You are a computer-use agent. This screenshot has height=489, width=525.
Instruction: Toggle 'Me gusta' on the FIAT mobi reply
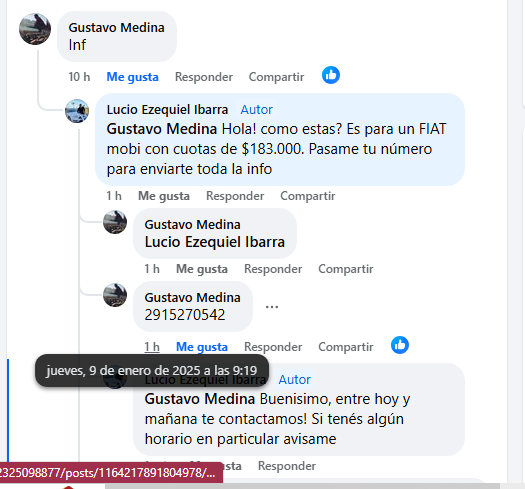click(x=164, y=196)
